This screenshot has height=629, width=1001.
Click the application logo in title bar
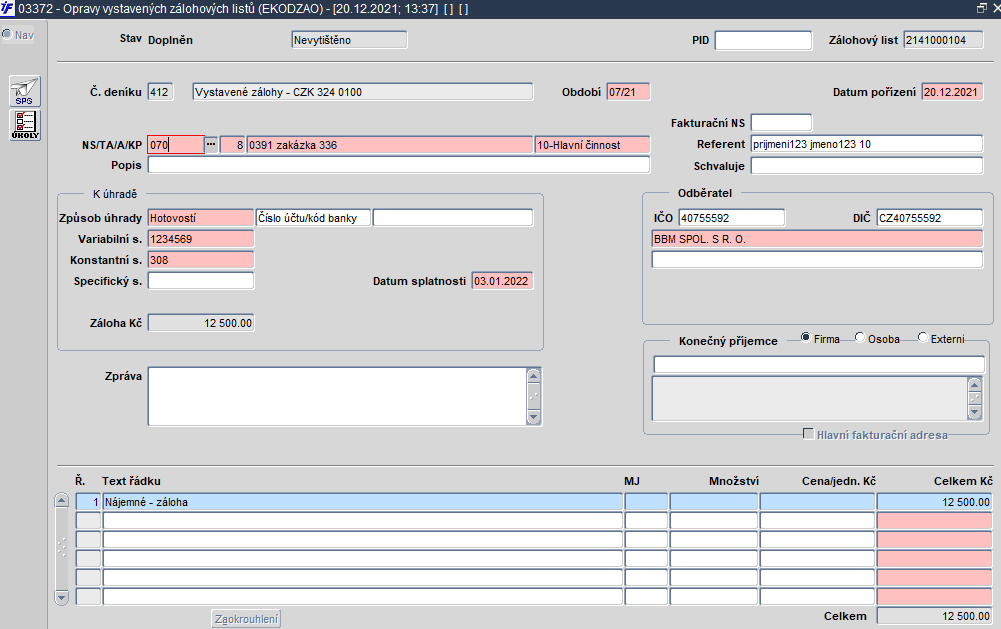coord(8,8)
